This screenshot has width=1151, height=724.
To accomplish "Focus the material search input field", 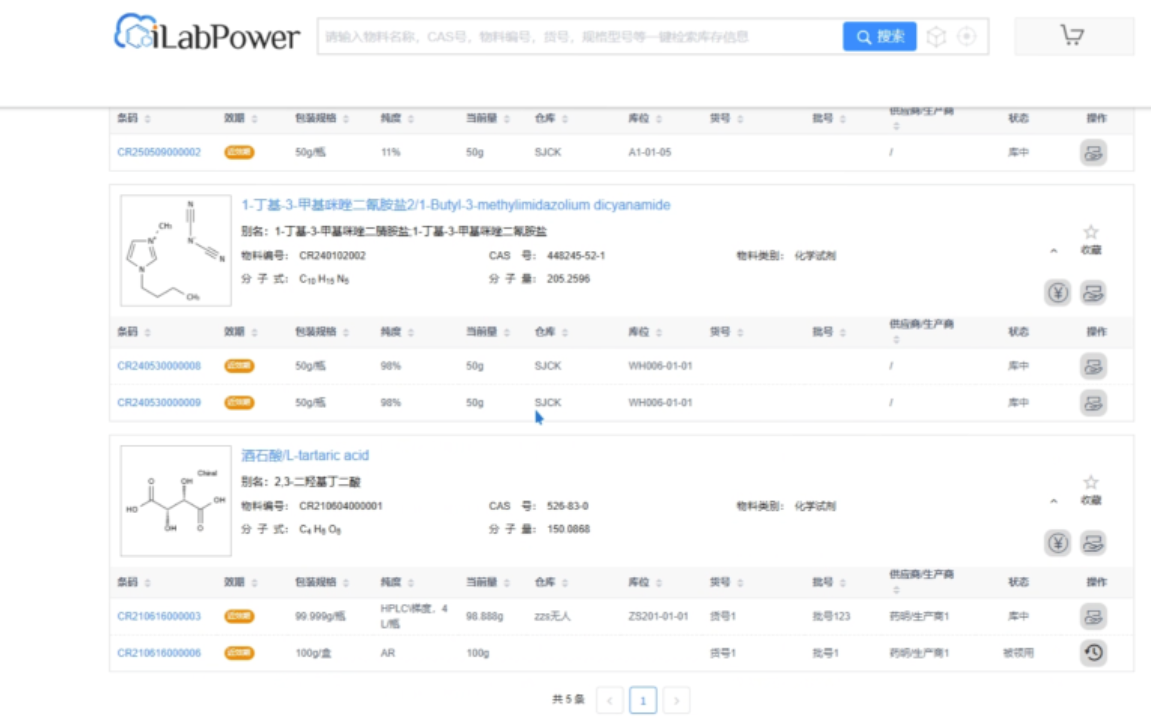I will tap(580, 37).
